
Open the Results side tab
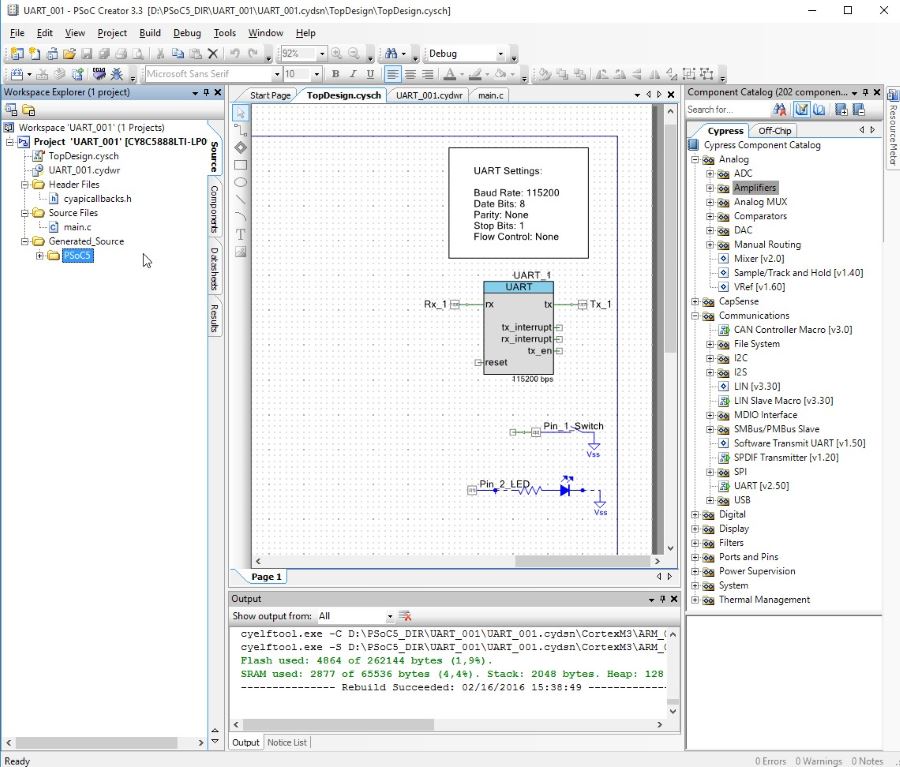(214, 319)
